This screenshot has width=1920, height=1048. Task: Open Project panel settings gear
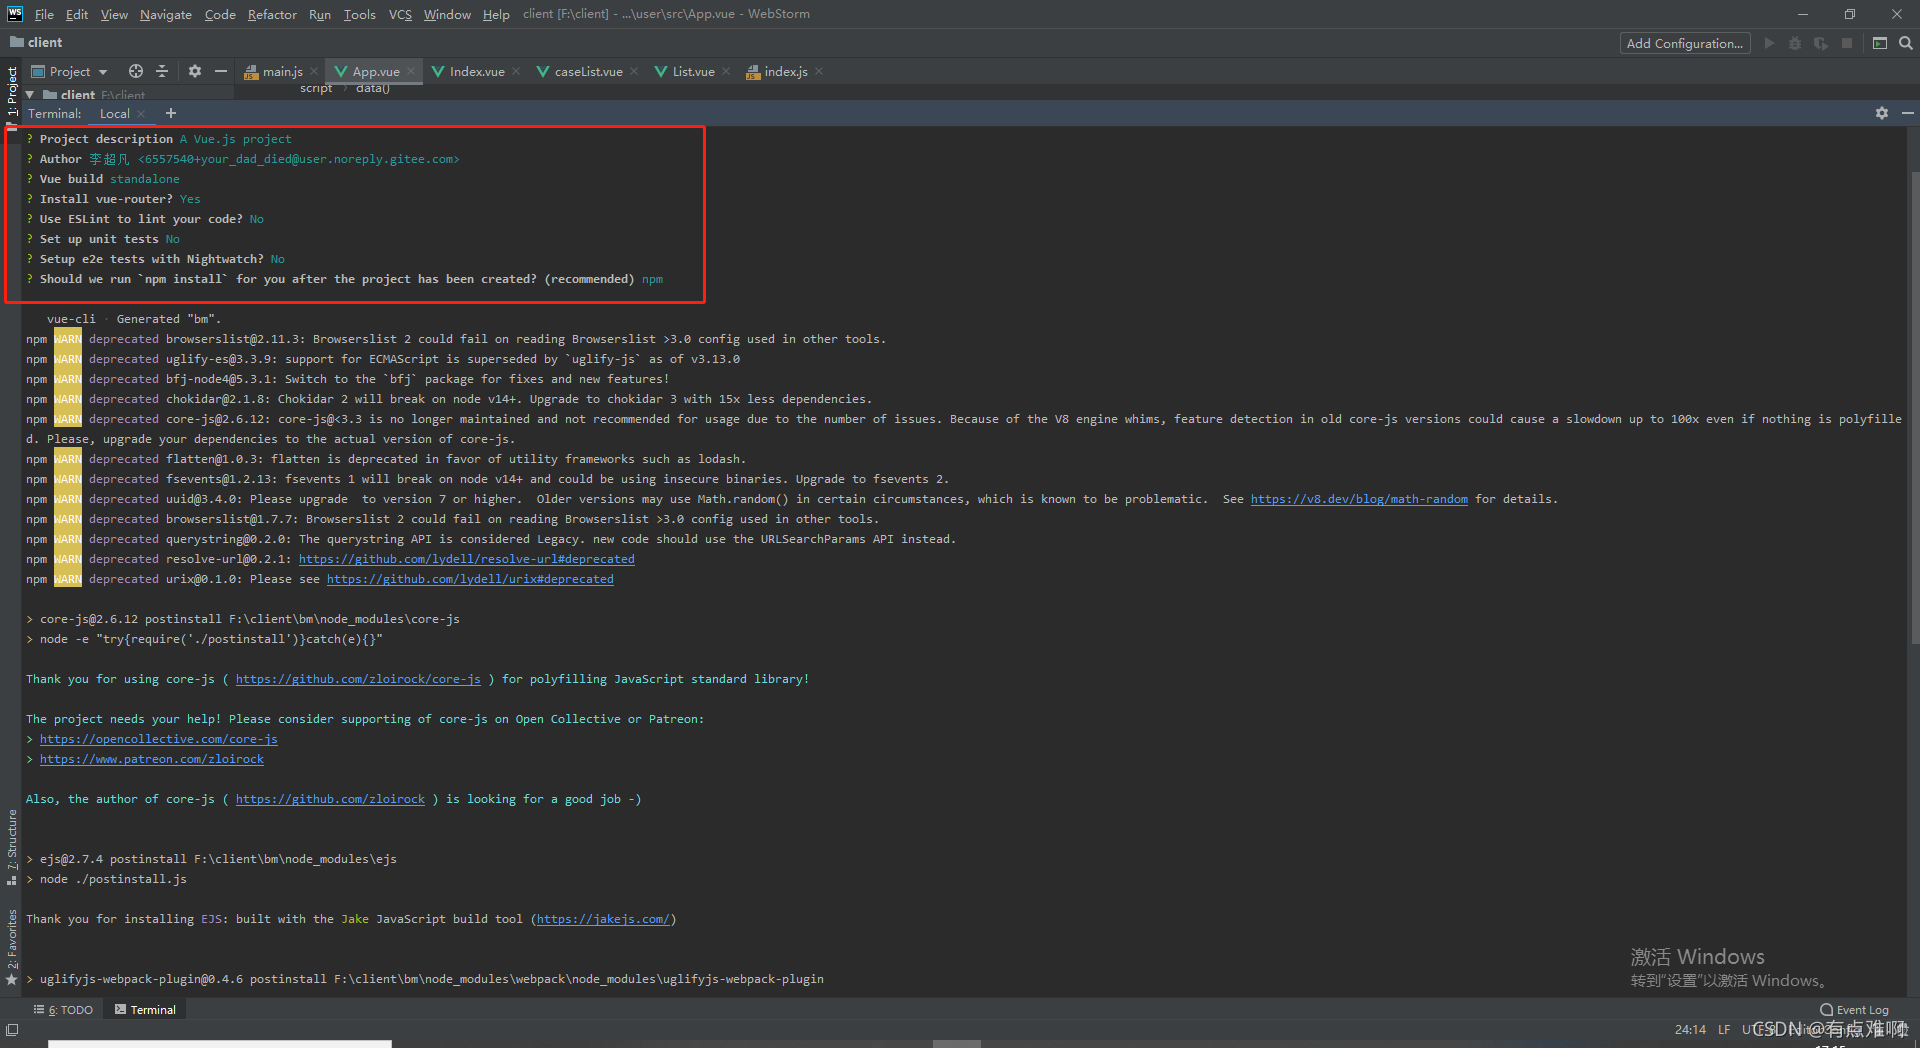tap(195, 71)
